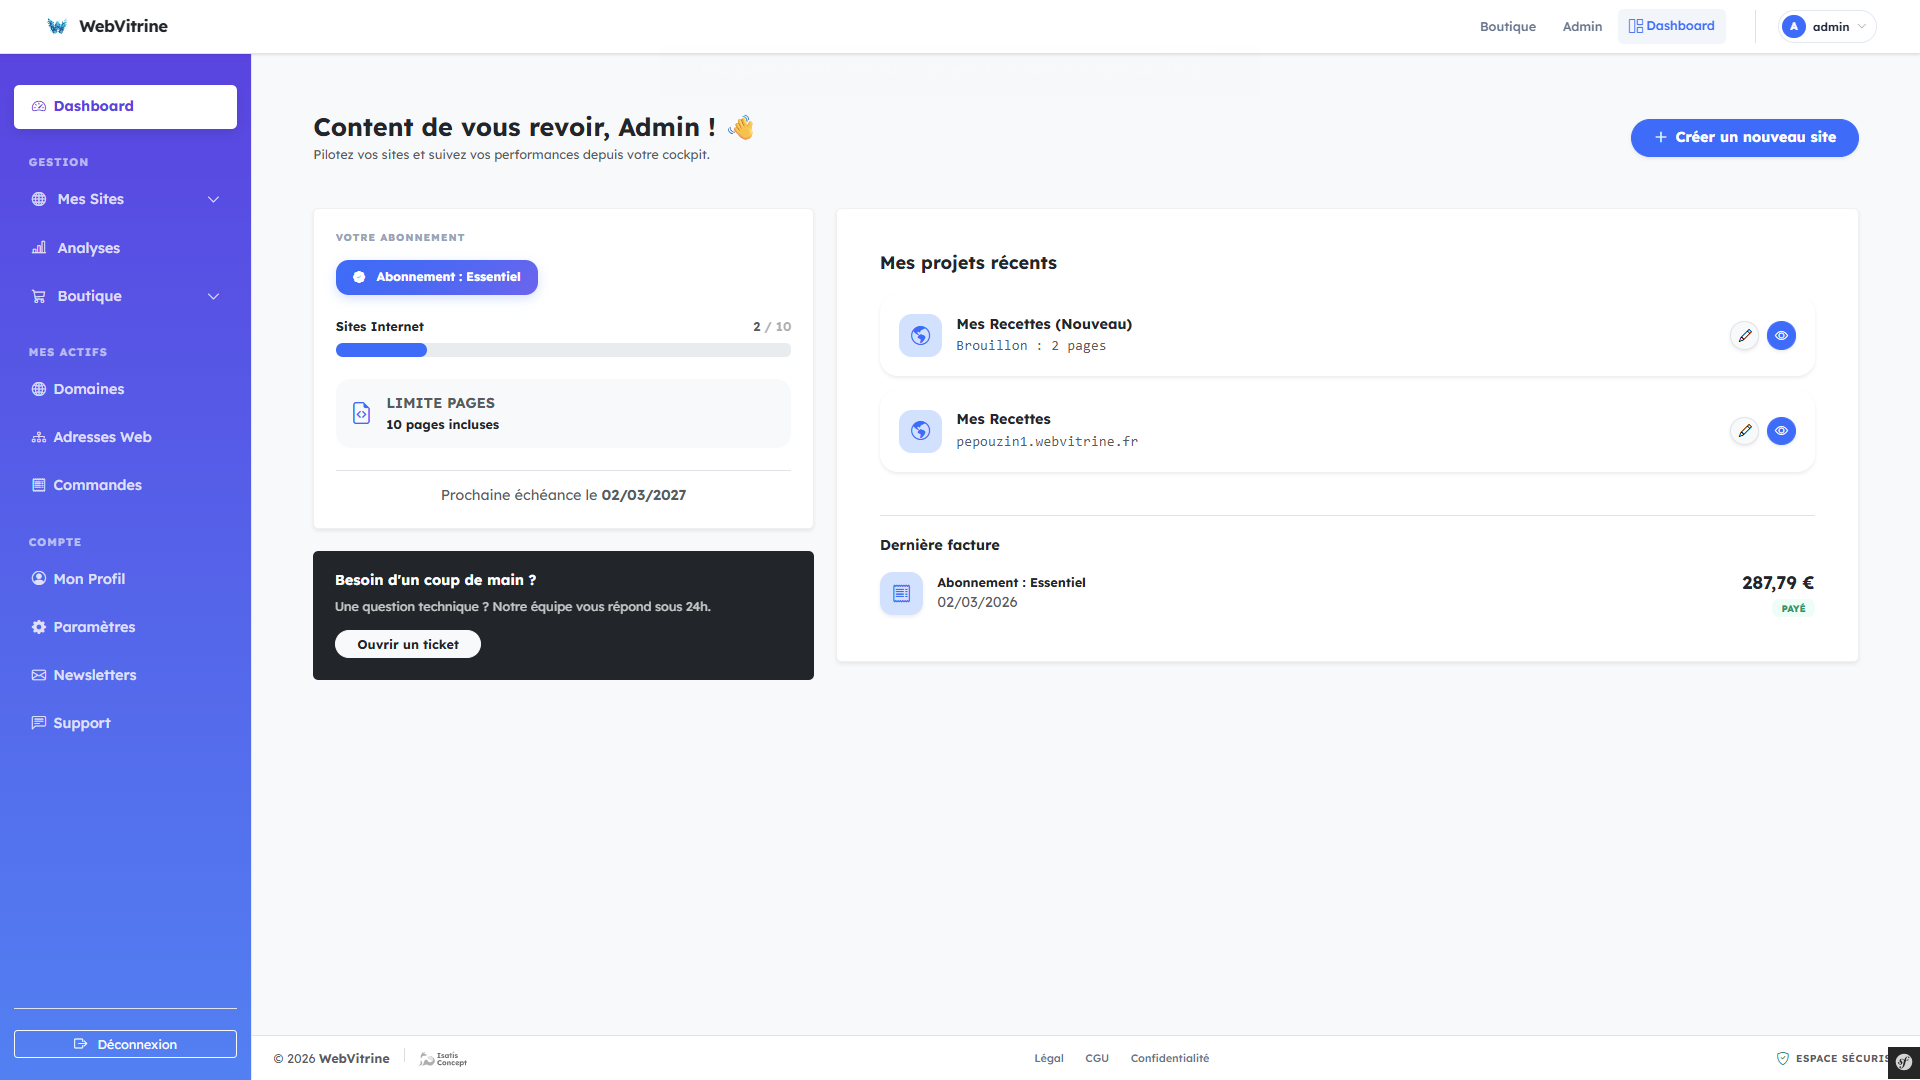The image size is (1920, 1080).
Task: Click the invoice icon under Dernière facture
Action: 901,593
